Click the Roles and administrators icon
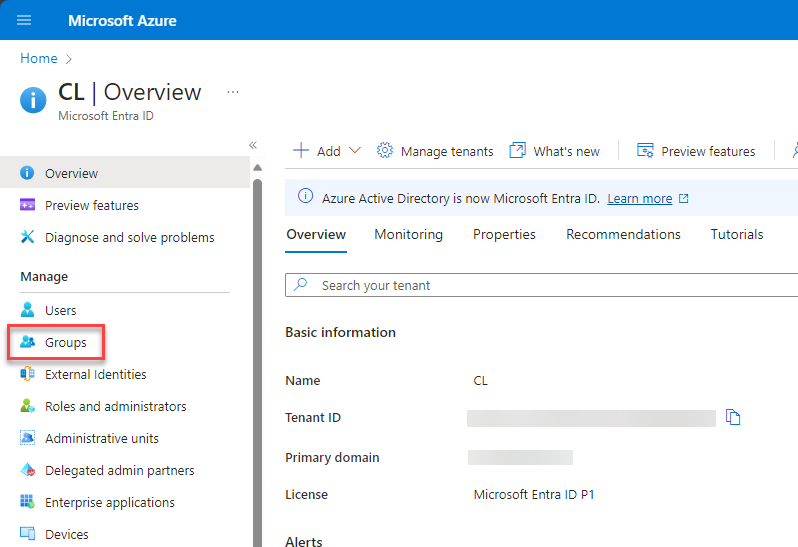 tap(27, 406)
